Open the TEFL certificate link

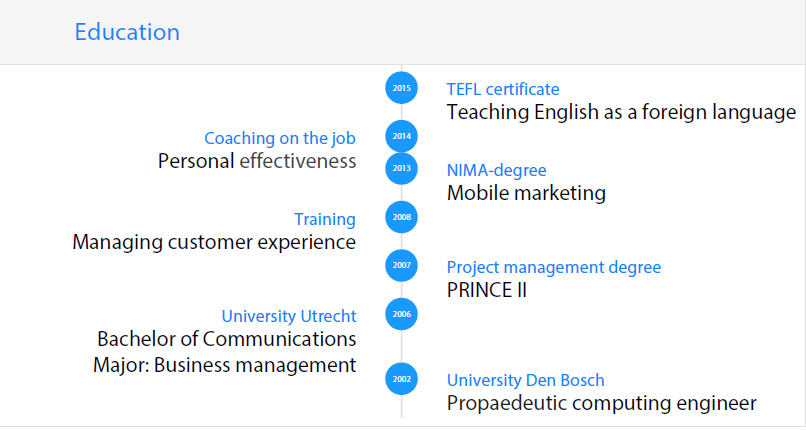coord(503,89)
